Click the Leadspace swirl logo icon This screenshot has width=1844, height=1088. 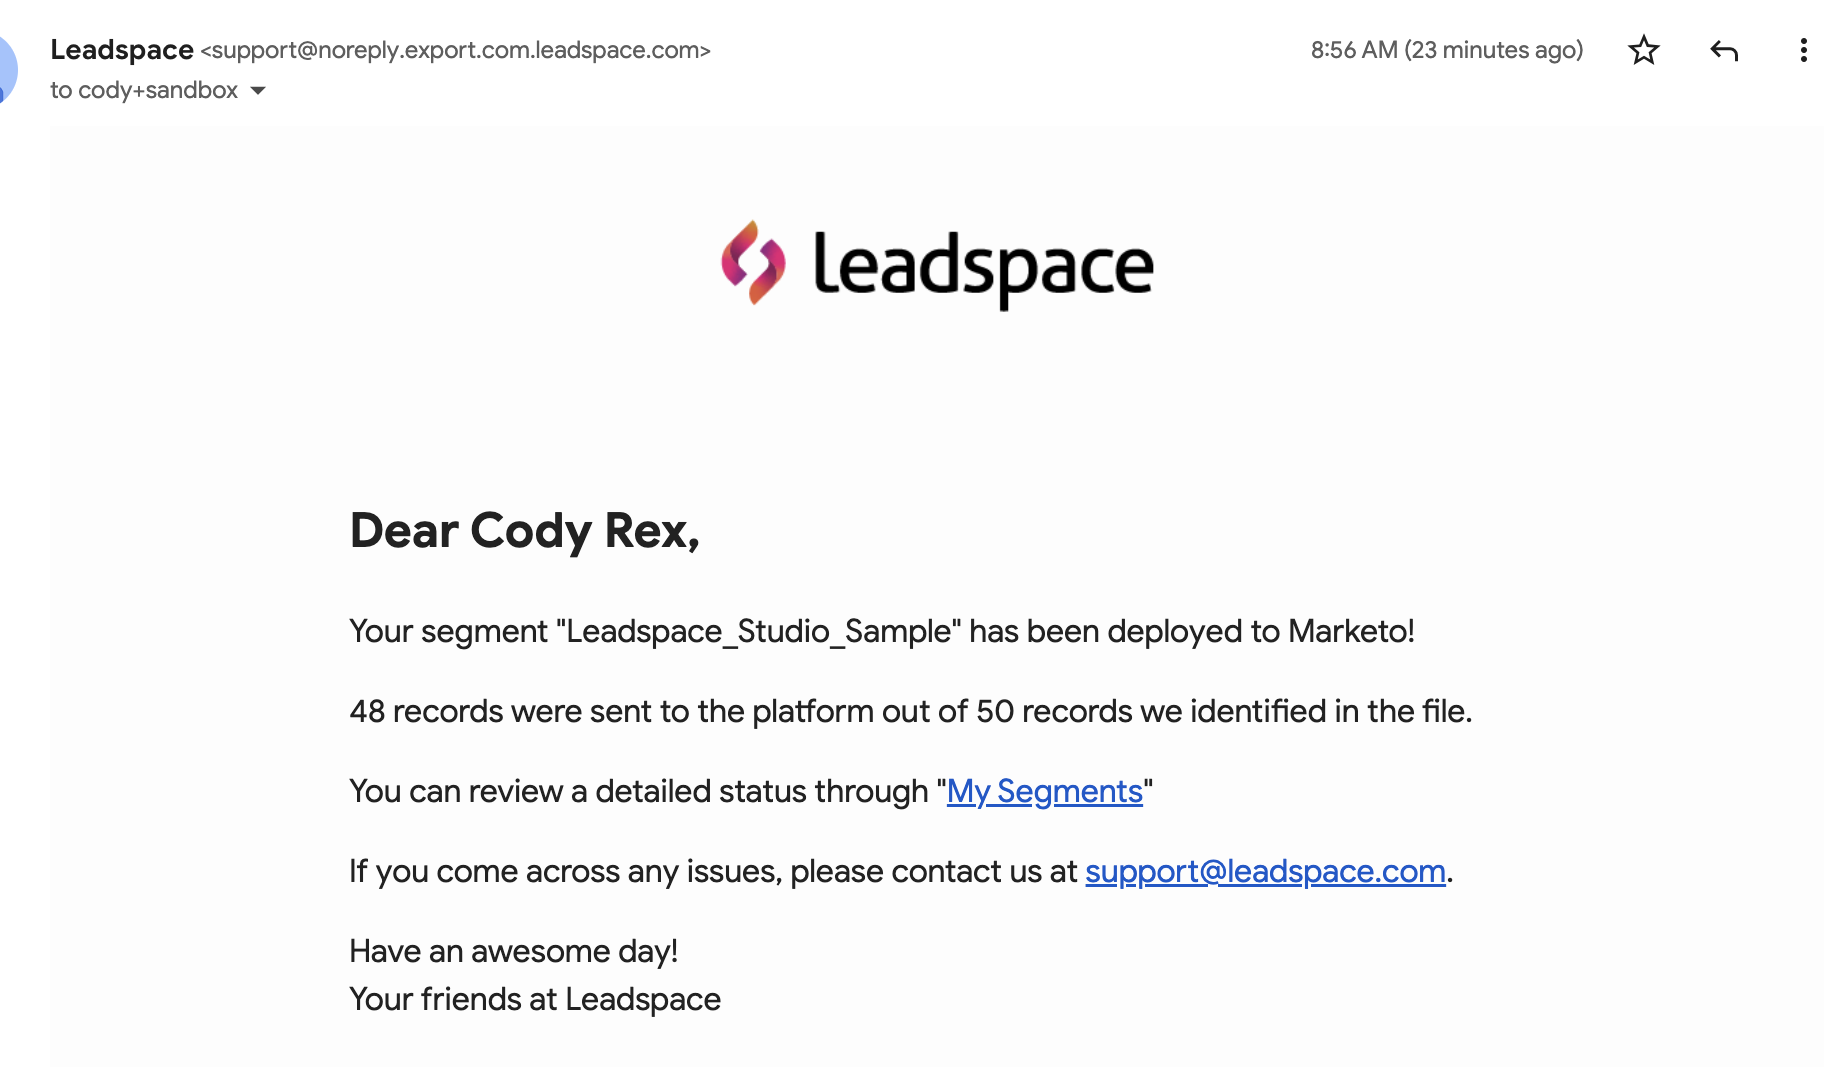tap(753, 263)
